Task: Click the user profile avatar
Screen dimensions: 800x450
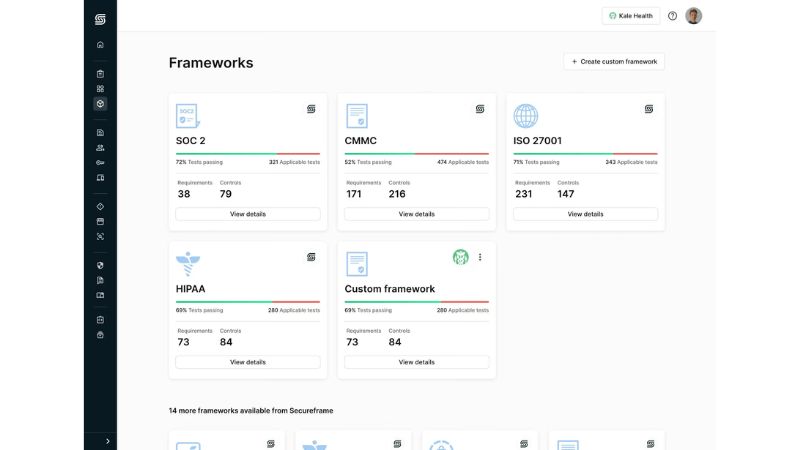Action: point(693,16)
